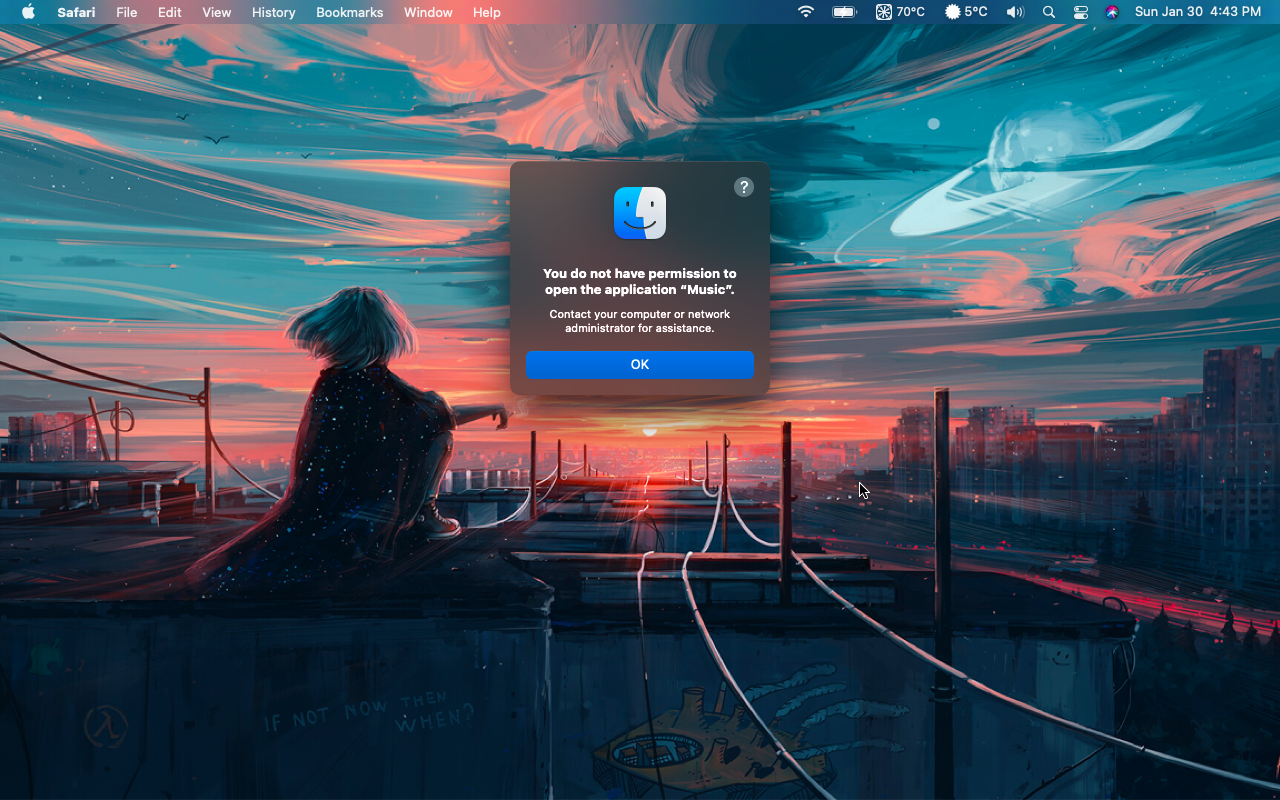Open the History menu

click(x=274, y=12)
